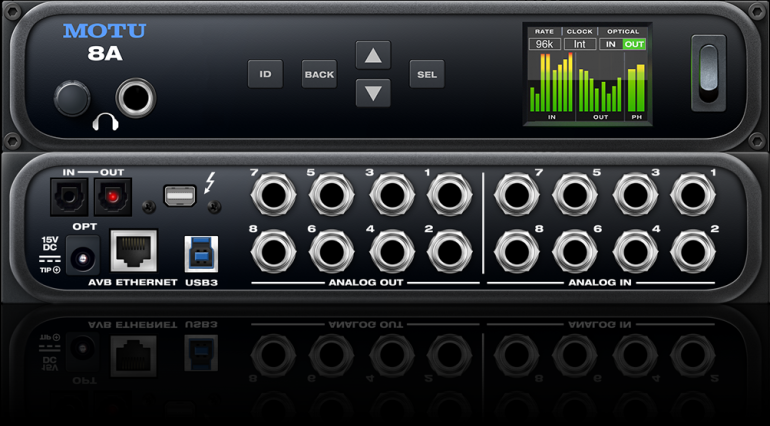770x426 pixels.
Task: Click the Int clock source field
Action: pos(579,45)
